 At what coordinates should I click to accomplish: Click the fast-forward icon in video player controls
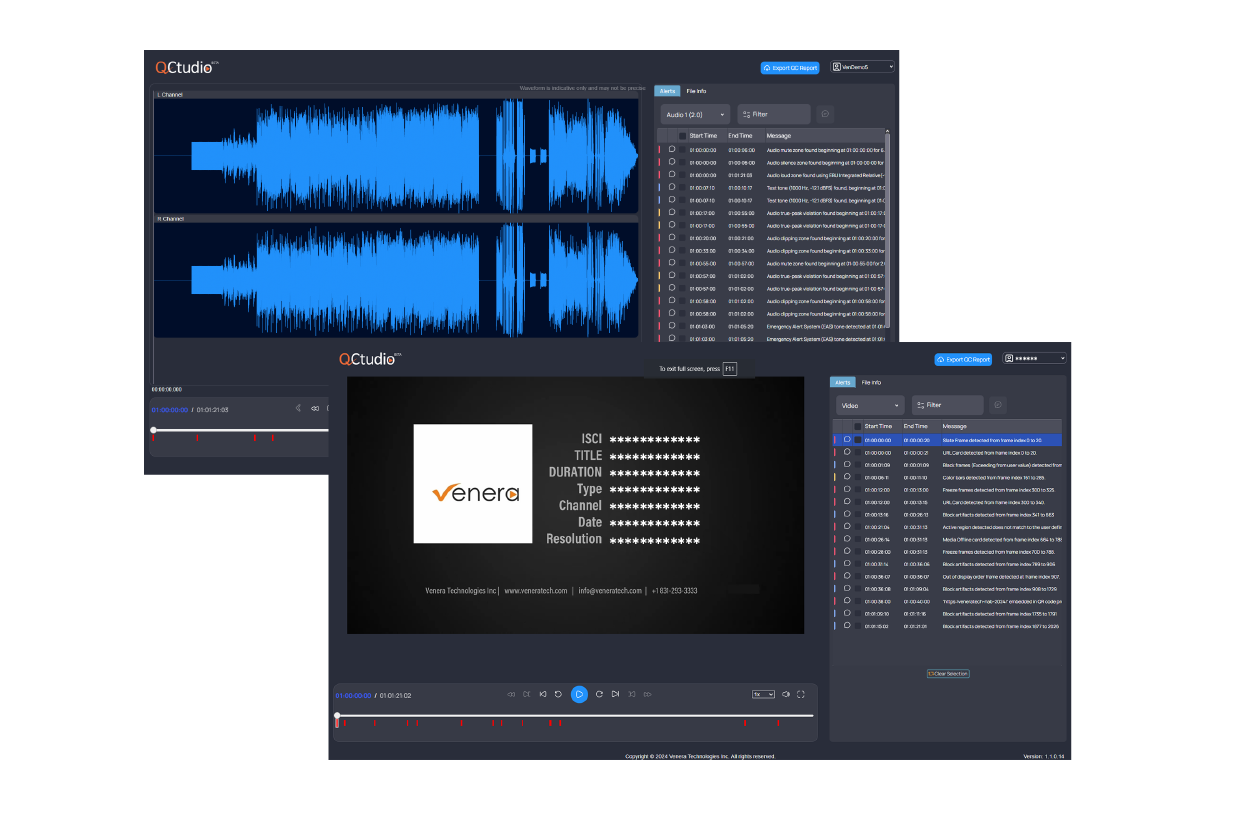pos(647,694)
